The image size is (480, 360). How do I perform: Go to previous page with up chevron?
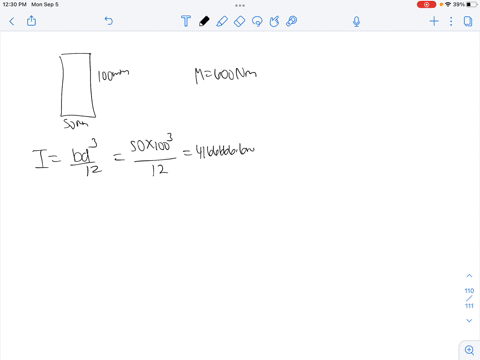[x=469, y=276]
